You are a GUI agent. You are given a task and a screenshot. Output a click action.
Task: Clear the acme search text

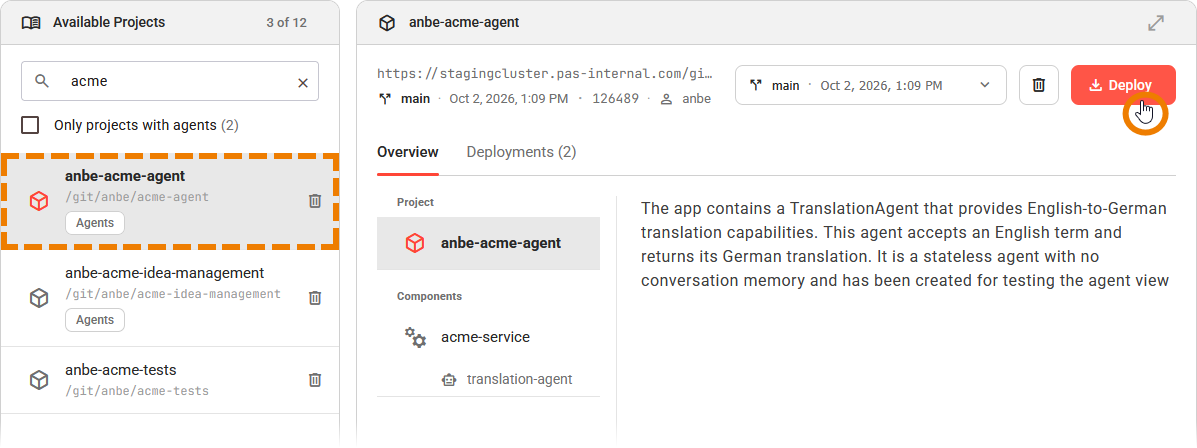302,82
